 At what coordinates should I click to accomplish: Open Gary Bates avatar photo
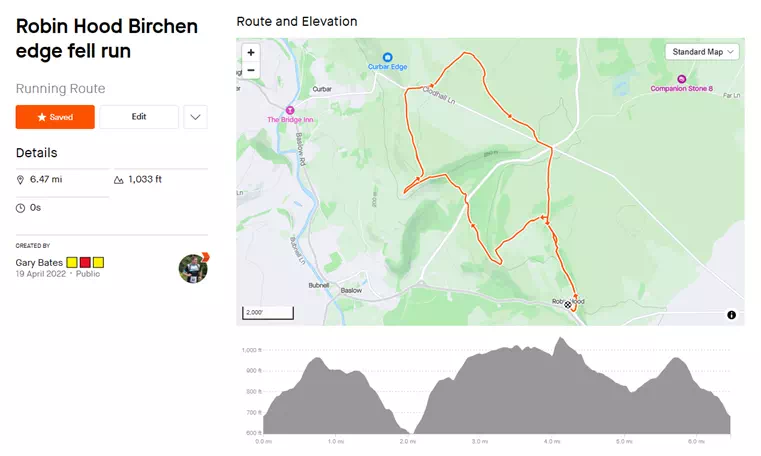[192, 268]
